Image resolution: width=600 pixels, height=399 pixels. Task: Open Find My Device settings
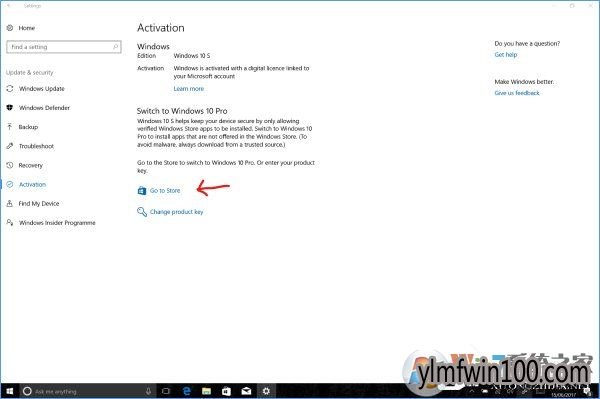pos(33,204)
